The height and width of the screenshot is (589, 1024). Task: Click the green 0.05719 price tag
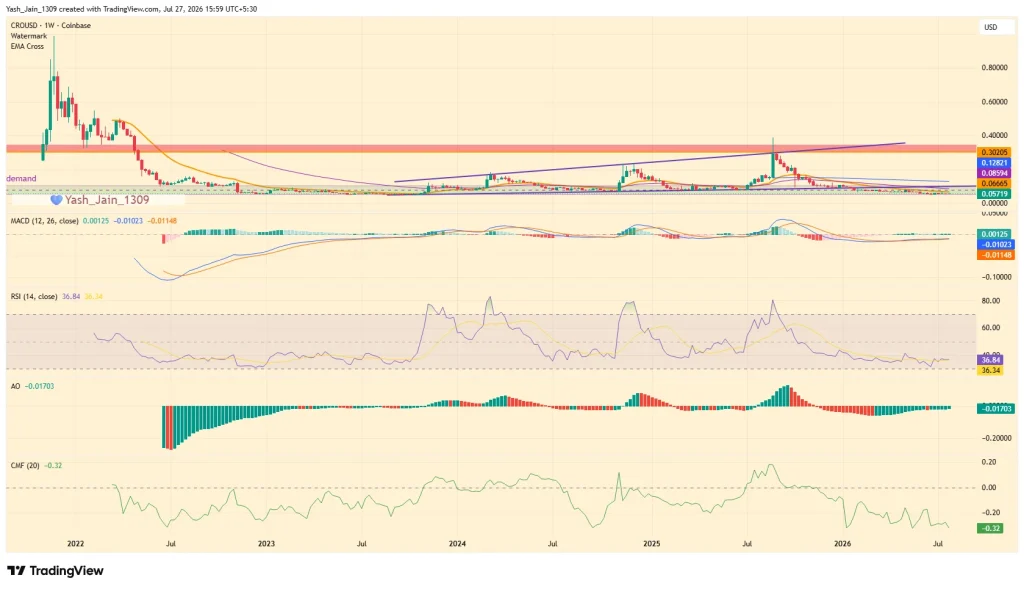pyautogui.click(x=995, y=194)
